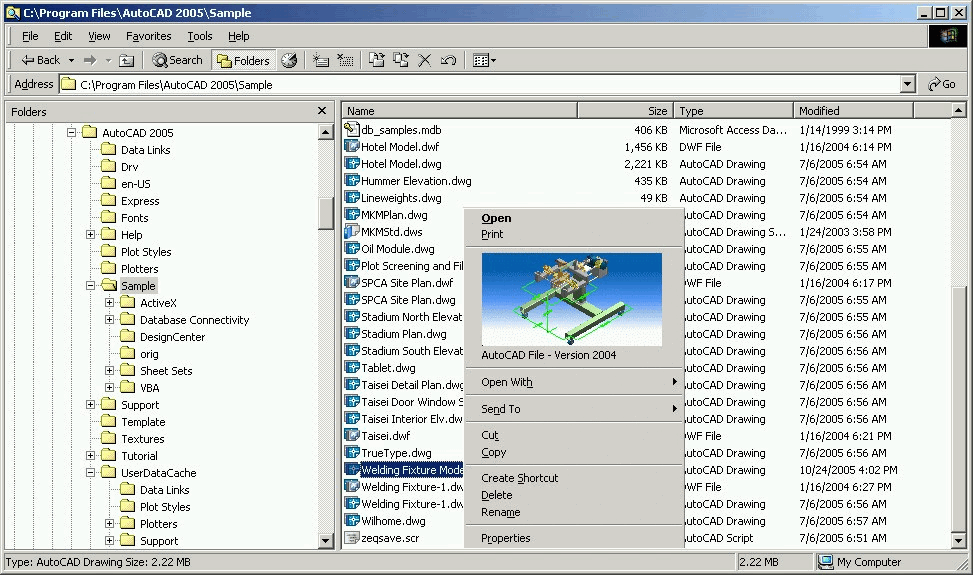This screenshot has height=575, width=973.
Task: Expand the VBA folder node
Action: point(110,388)
